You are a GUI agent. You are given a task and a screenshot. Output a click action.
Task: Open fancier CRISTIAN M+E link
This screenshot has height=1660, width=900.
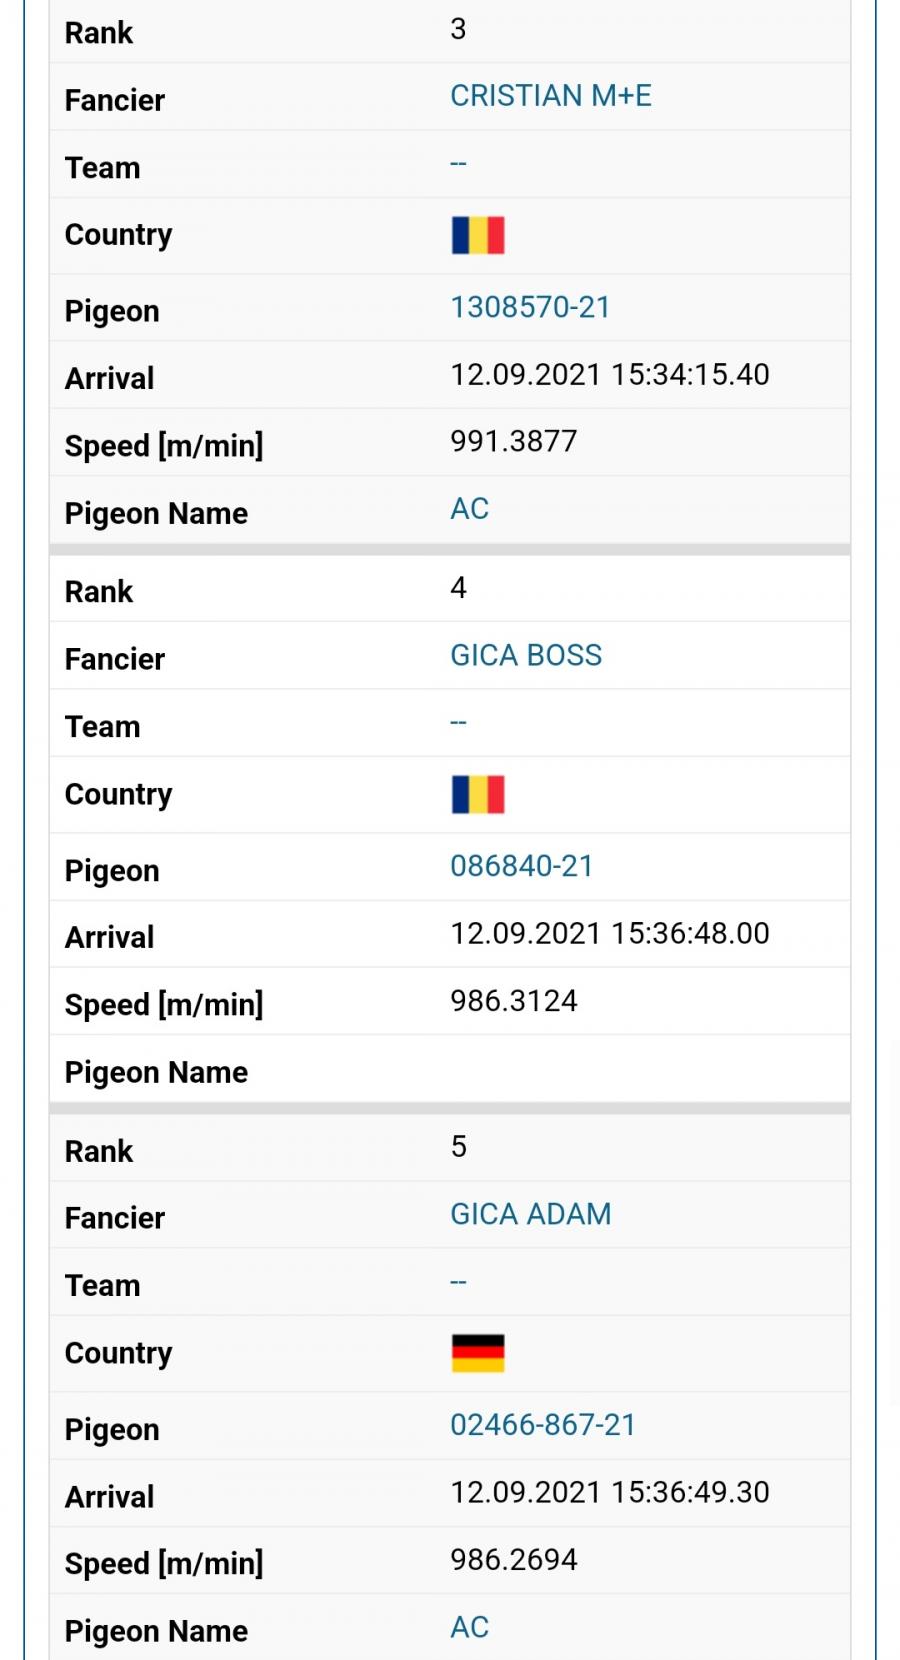point(551,96)
